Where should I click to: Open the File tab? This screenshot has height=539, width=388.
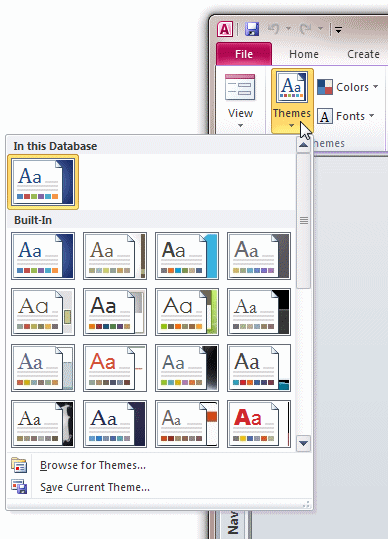pos(244,54)
